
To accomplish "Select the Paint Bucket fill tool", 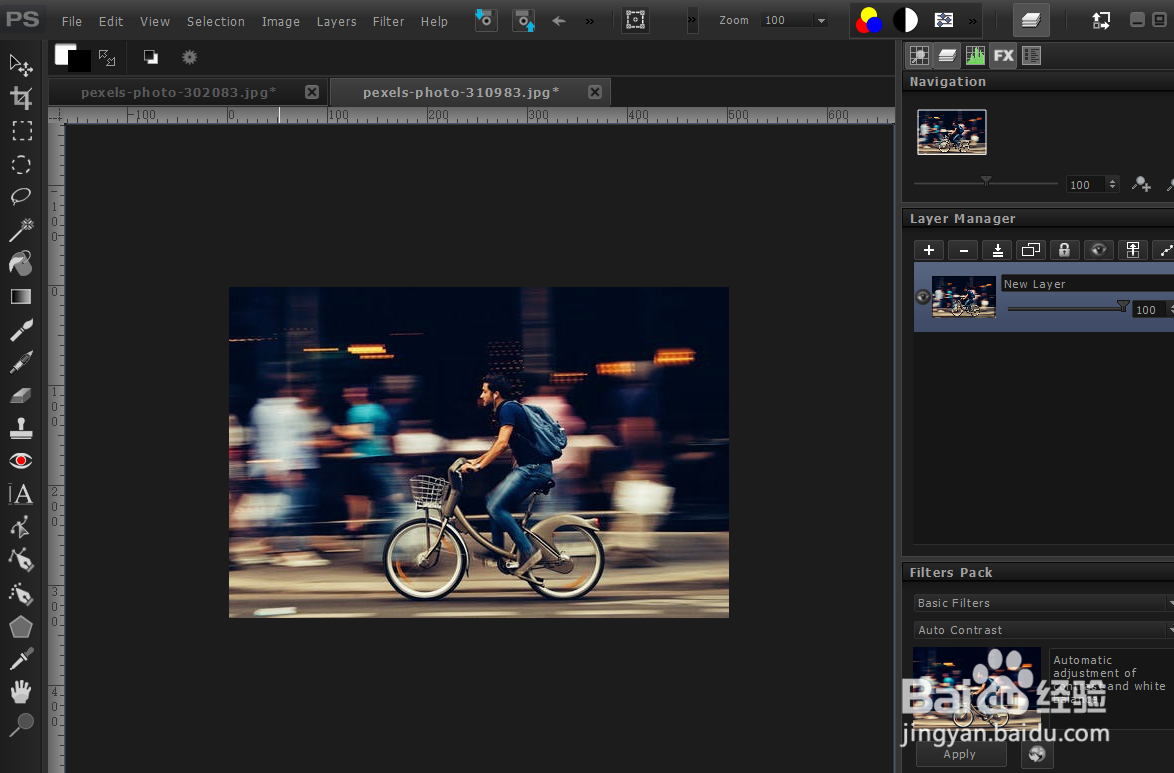I will (21, 263).
